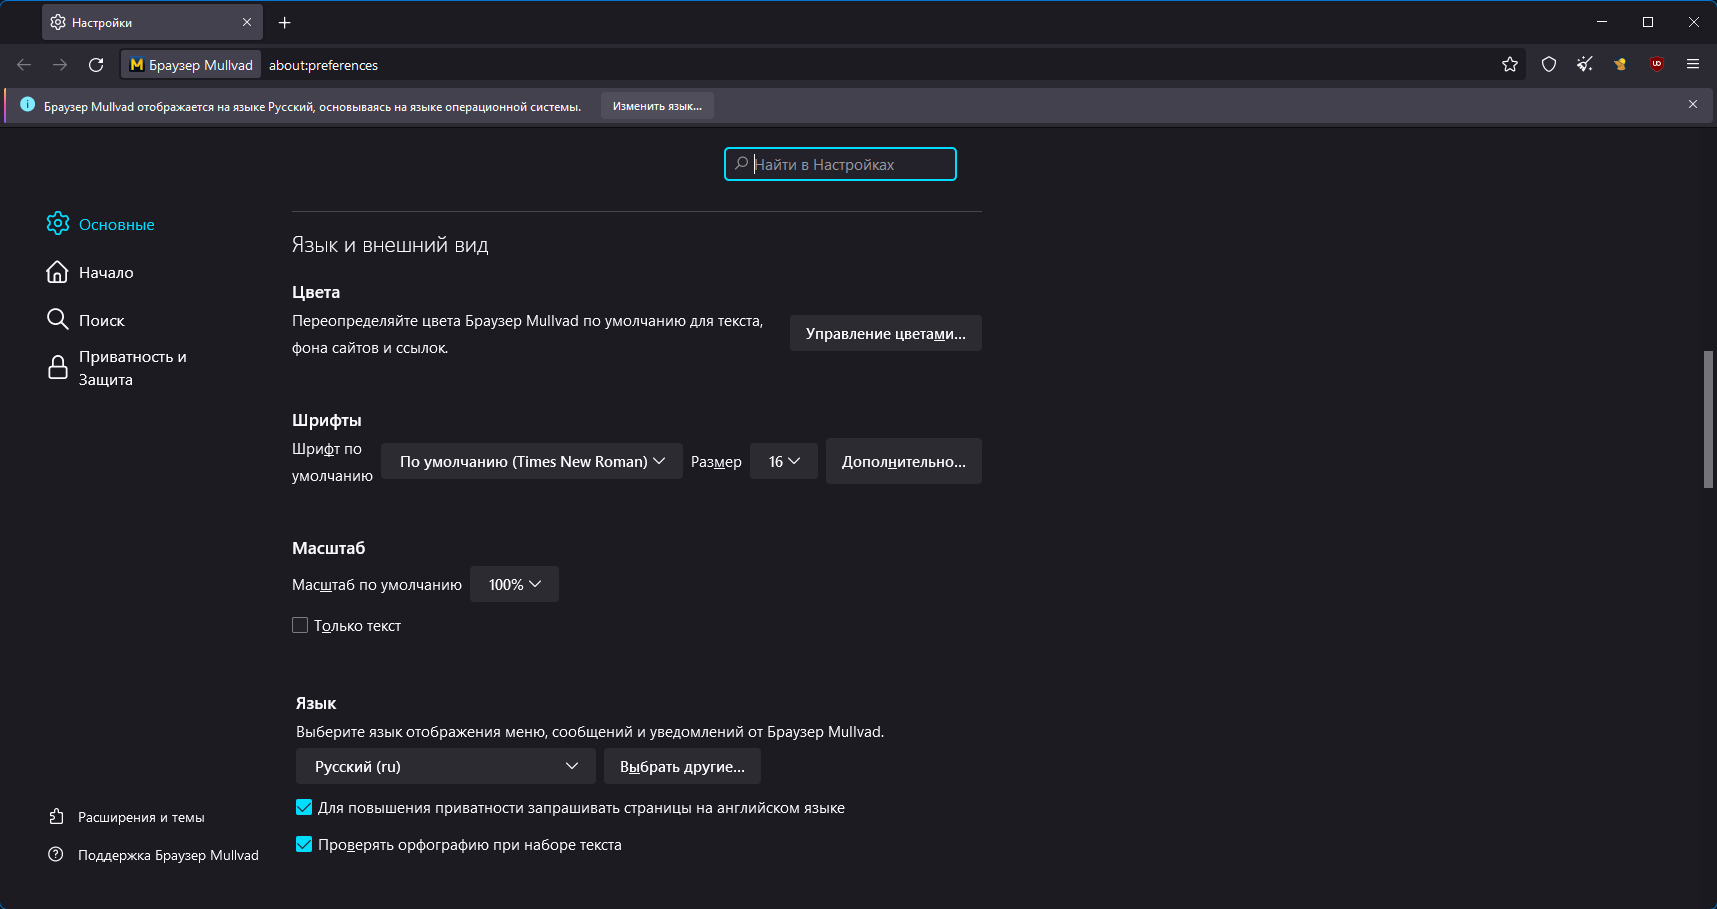Click the Поддержка help circle icon
The height and width of the screenshot is (909, 1717).
click(56, 854)
